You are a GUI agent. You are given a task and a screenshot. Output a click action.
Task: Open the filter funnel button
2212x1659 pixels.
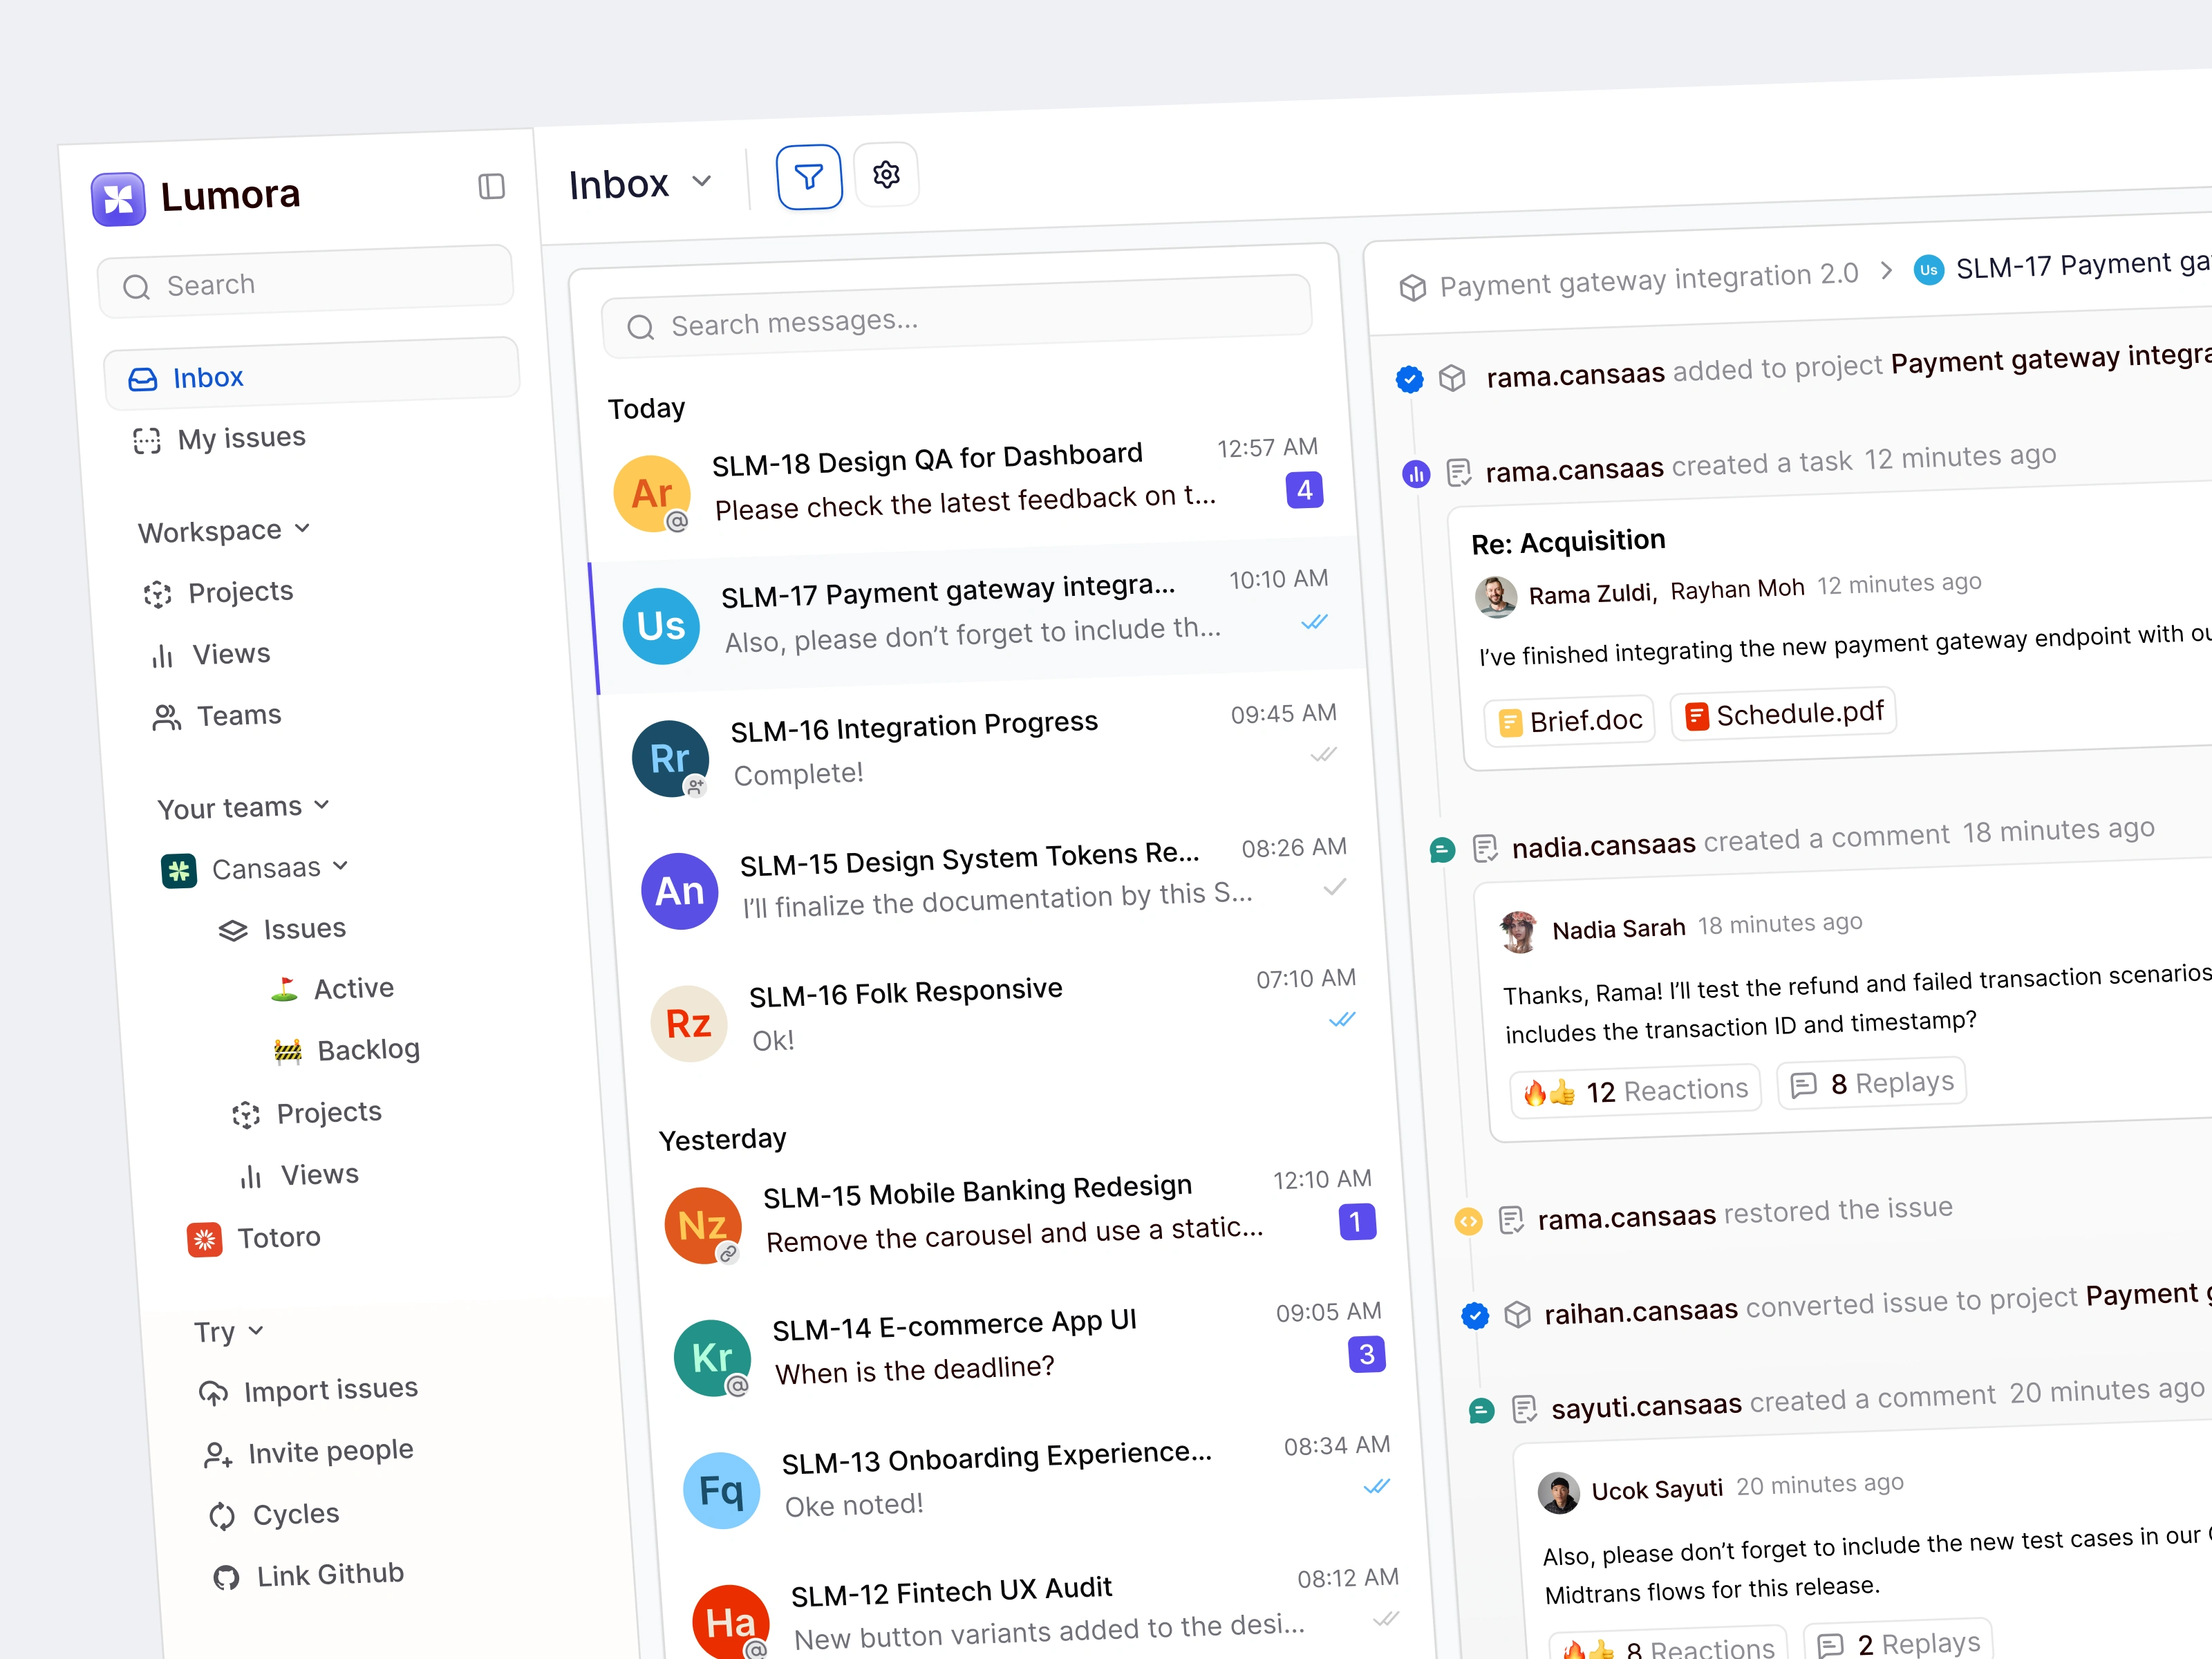(809, 178)
